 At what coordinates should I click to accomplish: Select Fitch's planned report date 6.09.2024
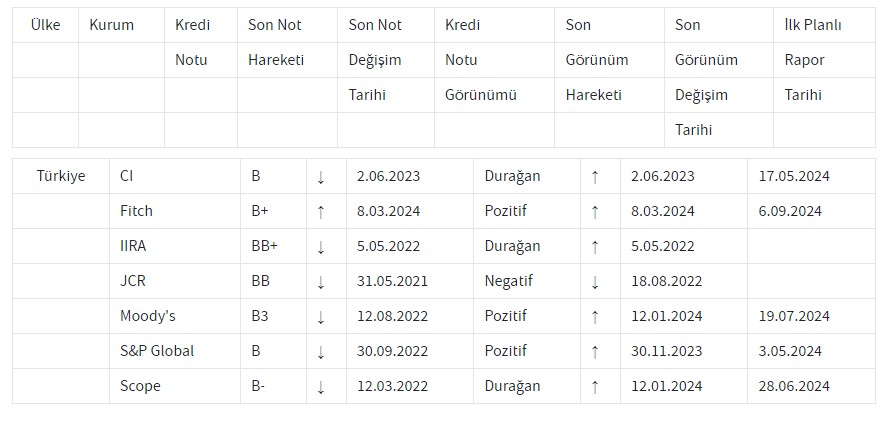tap(790, 211)
